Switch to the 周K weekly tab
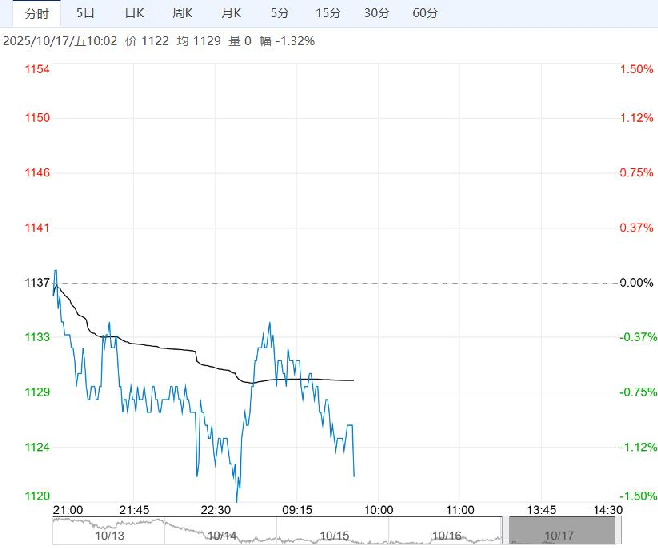658x548 pixels. click(x=182, y=13)
